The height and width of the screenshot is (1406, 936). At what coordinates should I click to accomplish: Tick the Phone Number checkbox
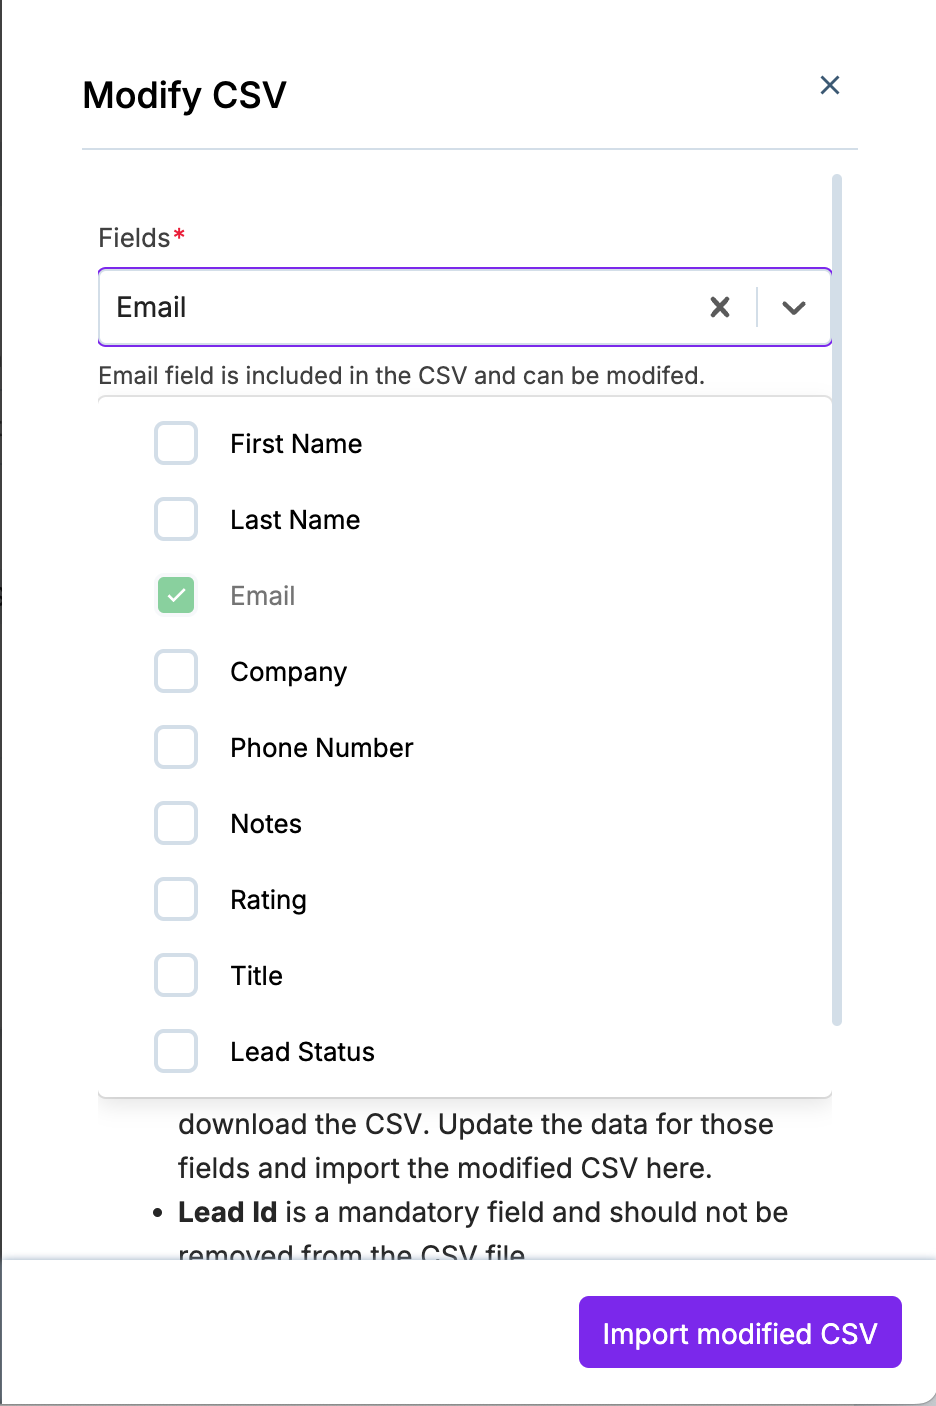click(x=176, y=747)
